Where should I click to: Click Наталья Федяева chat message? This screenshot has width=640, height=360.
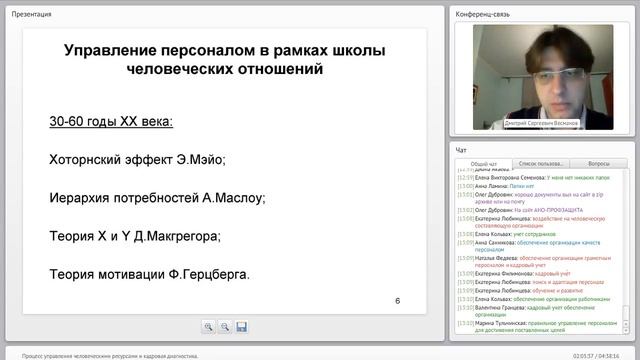[534, 262]
